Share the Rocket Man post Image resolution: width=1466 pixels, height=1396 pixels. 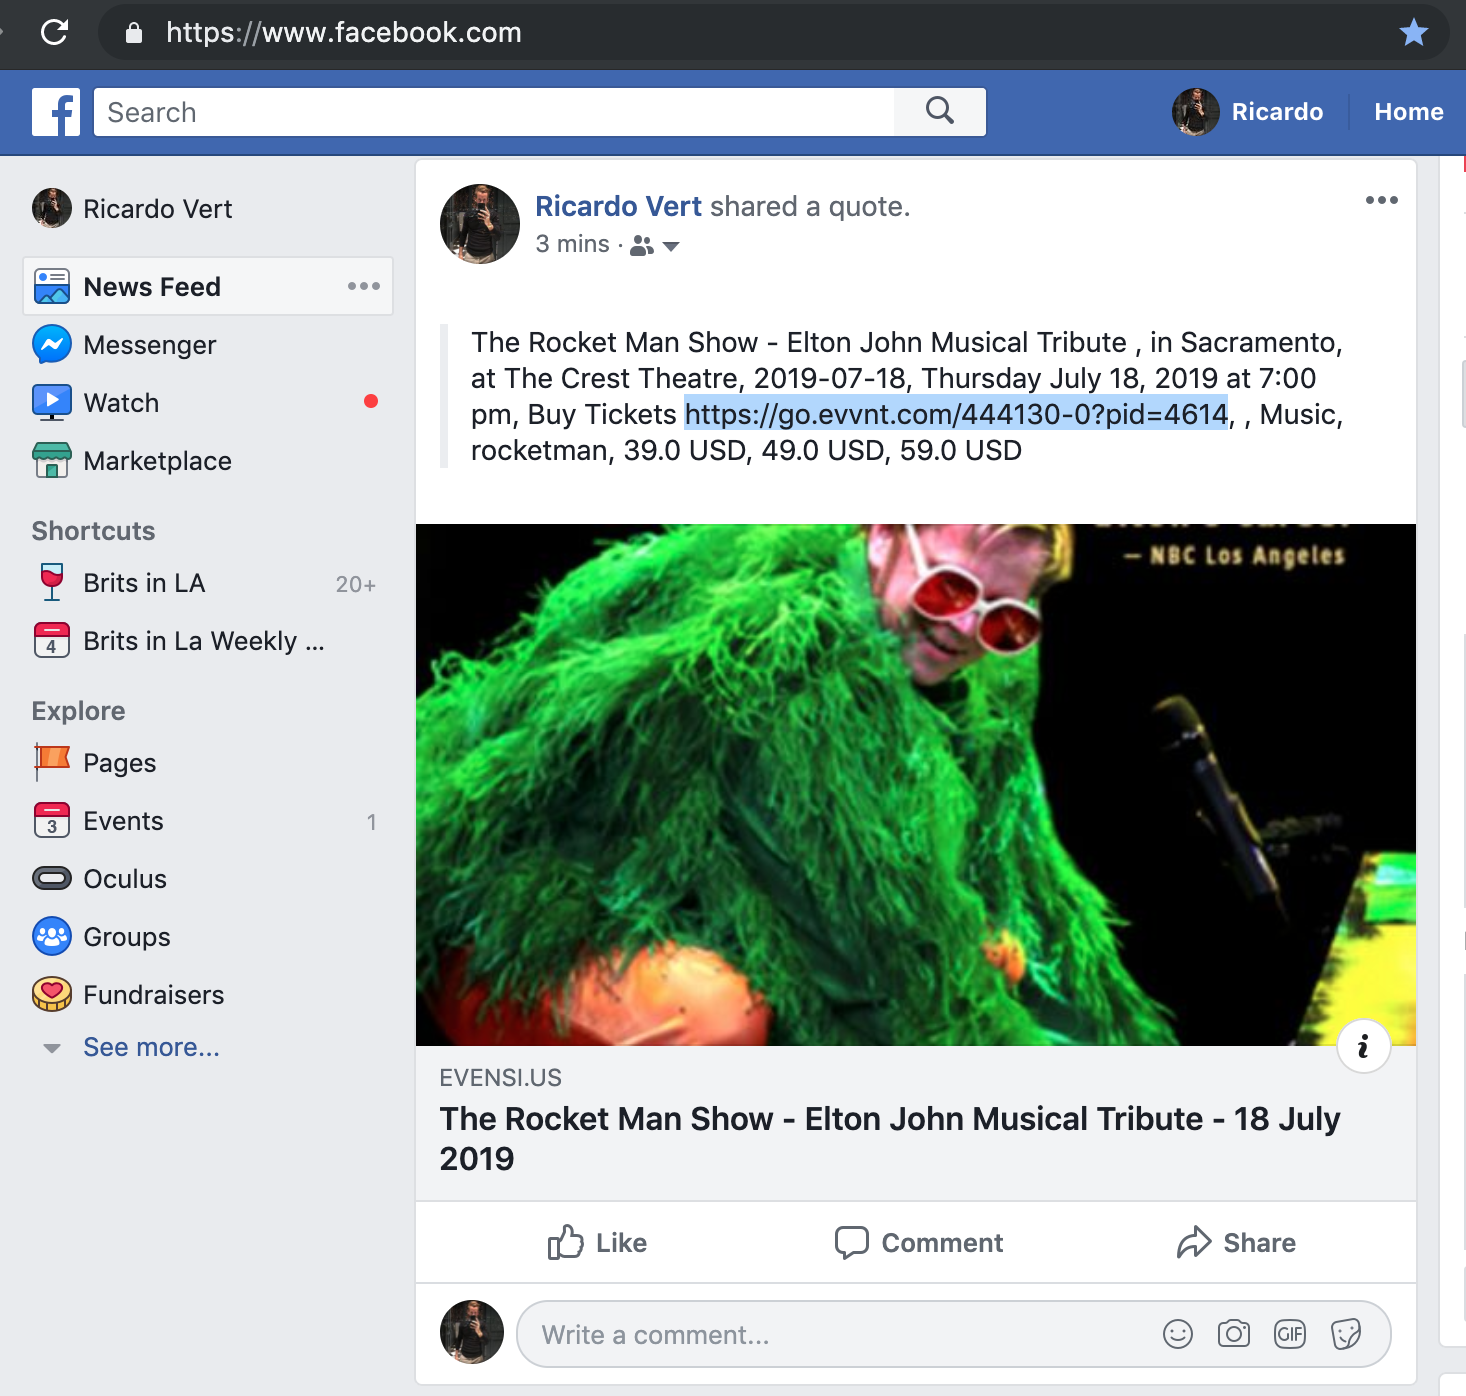click(1236, 1242)
